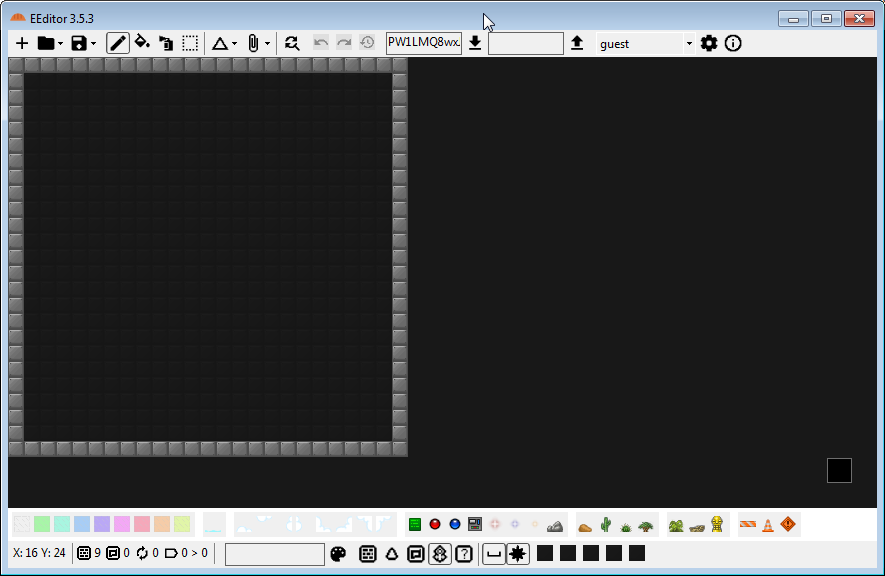Viewport: 885px width, 576px height.
Task: Select the orange traffic cone decoration
Action: click(x=768, y=525)
